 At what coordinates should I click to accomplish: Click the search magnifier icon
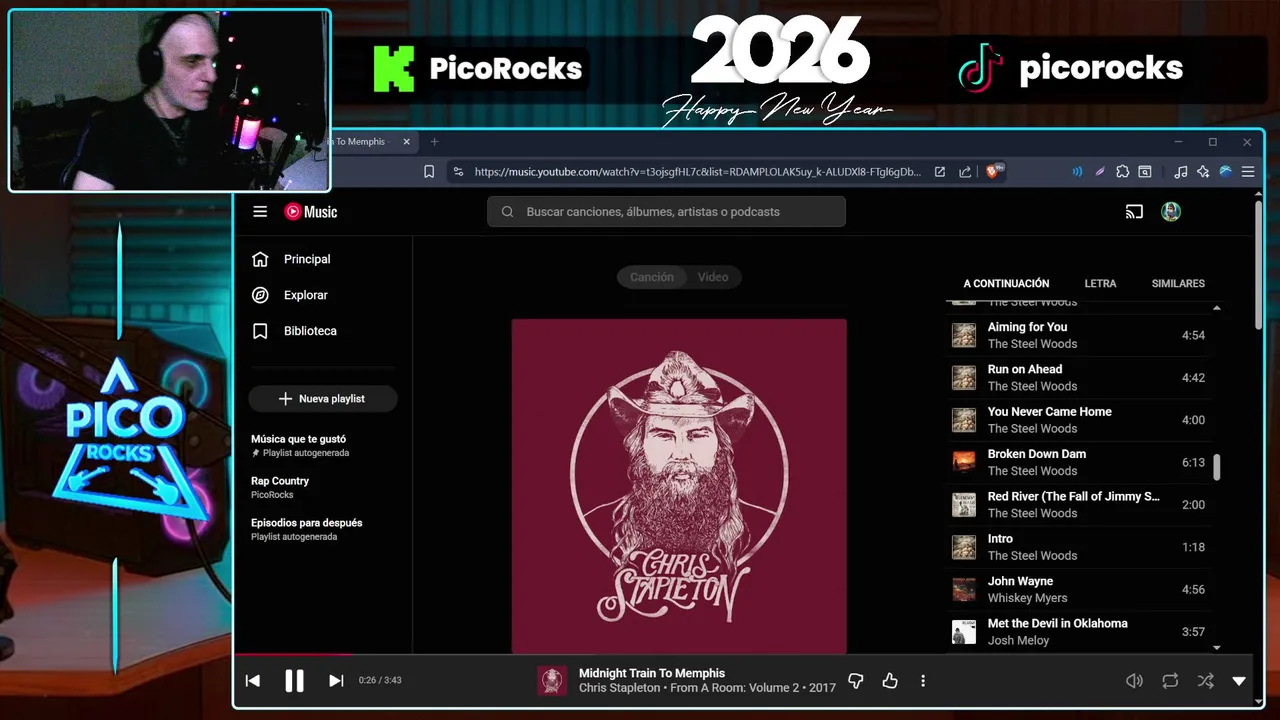click(x=507, y=212)
